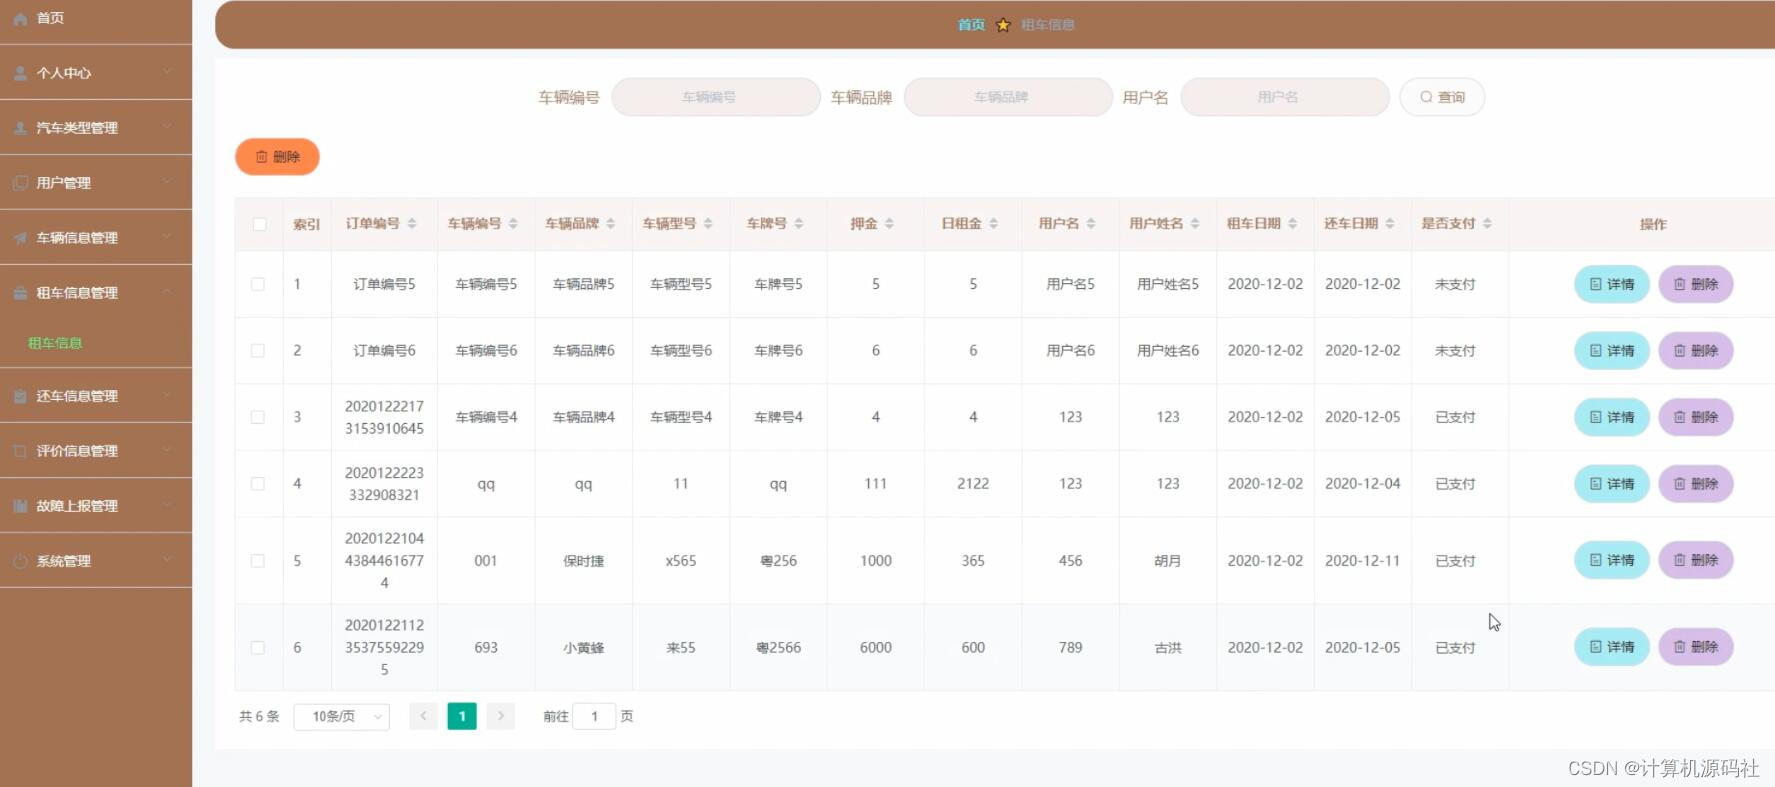The image size is (1775, 787).
Task: Sort by 车辆品牌 using its sort arrows
Action: 610,224
